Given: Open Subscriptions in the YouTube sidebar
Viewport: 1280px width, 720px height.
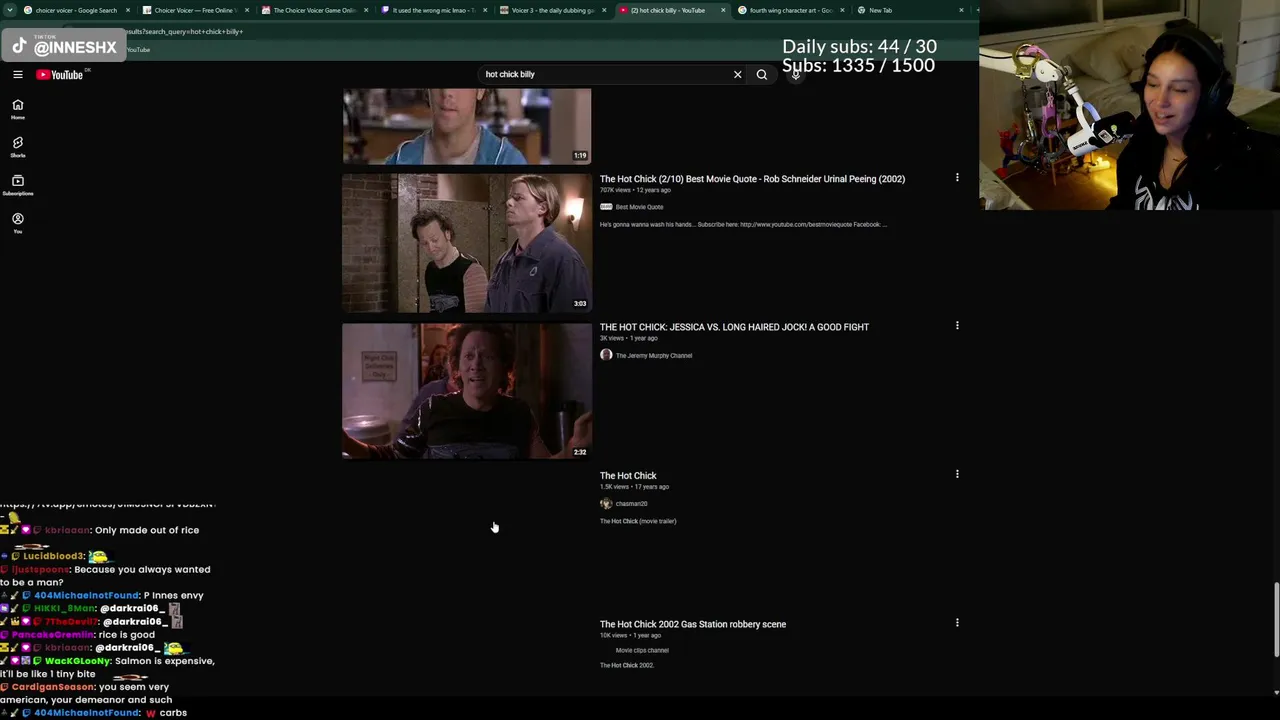Looking at the screenshot, I should 18,185.
